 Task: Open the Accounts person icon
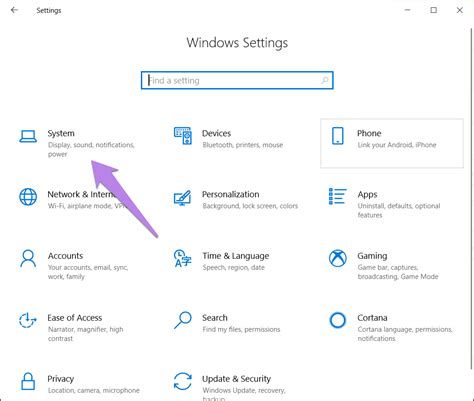pyautogui.click(x=28, y=258)
